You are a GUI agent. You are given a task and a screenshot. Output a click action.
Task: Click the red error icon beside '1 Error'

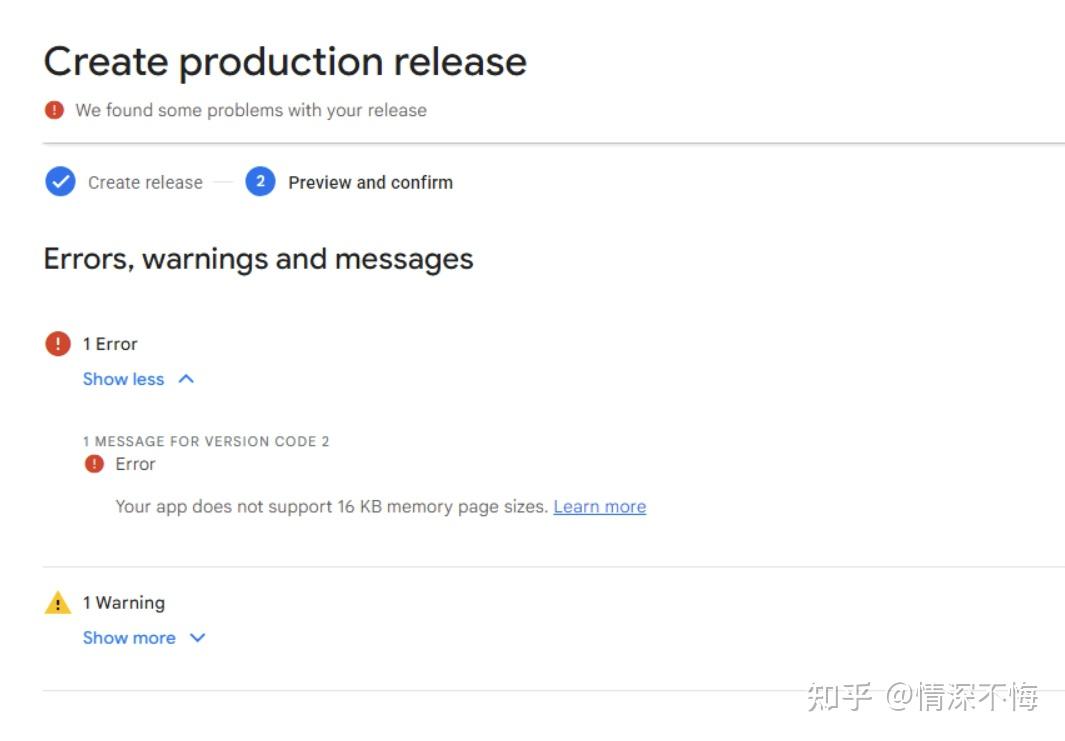point(58,344)
